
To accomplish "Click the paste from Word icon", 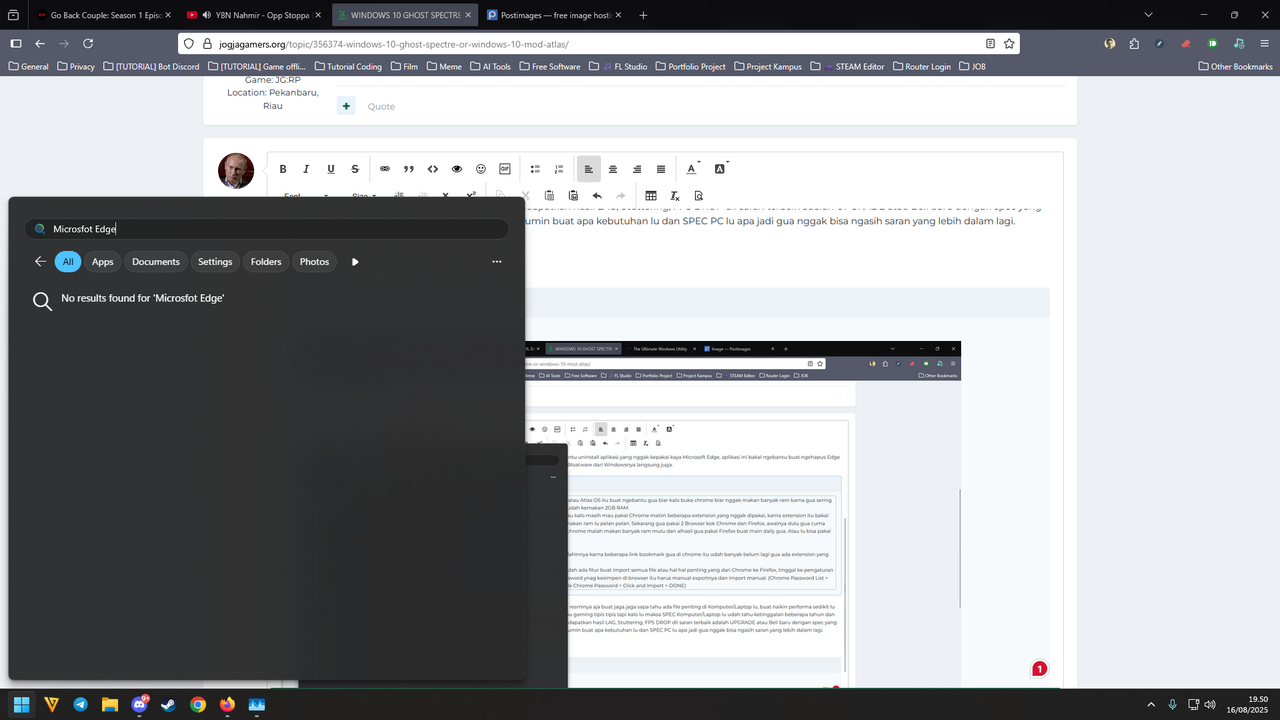I will pyautogui.click(x=573, y=195).
